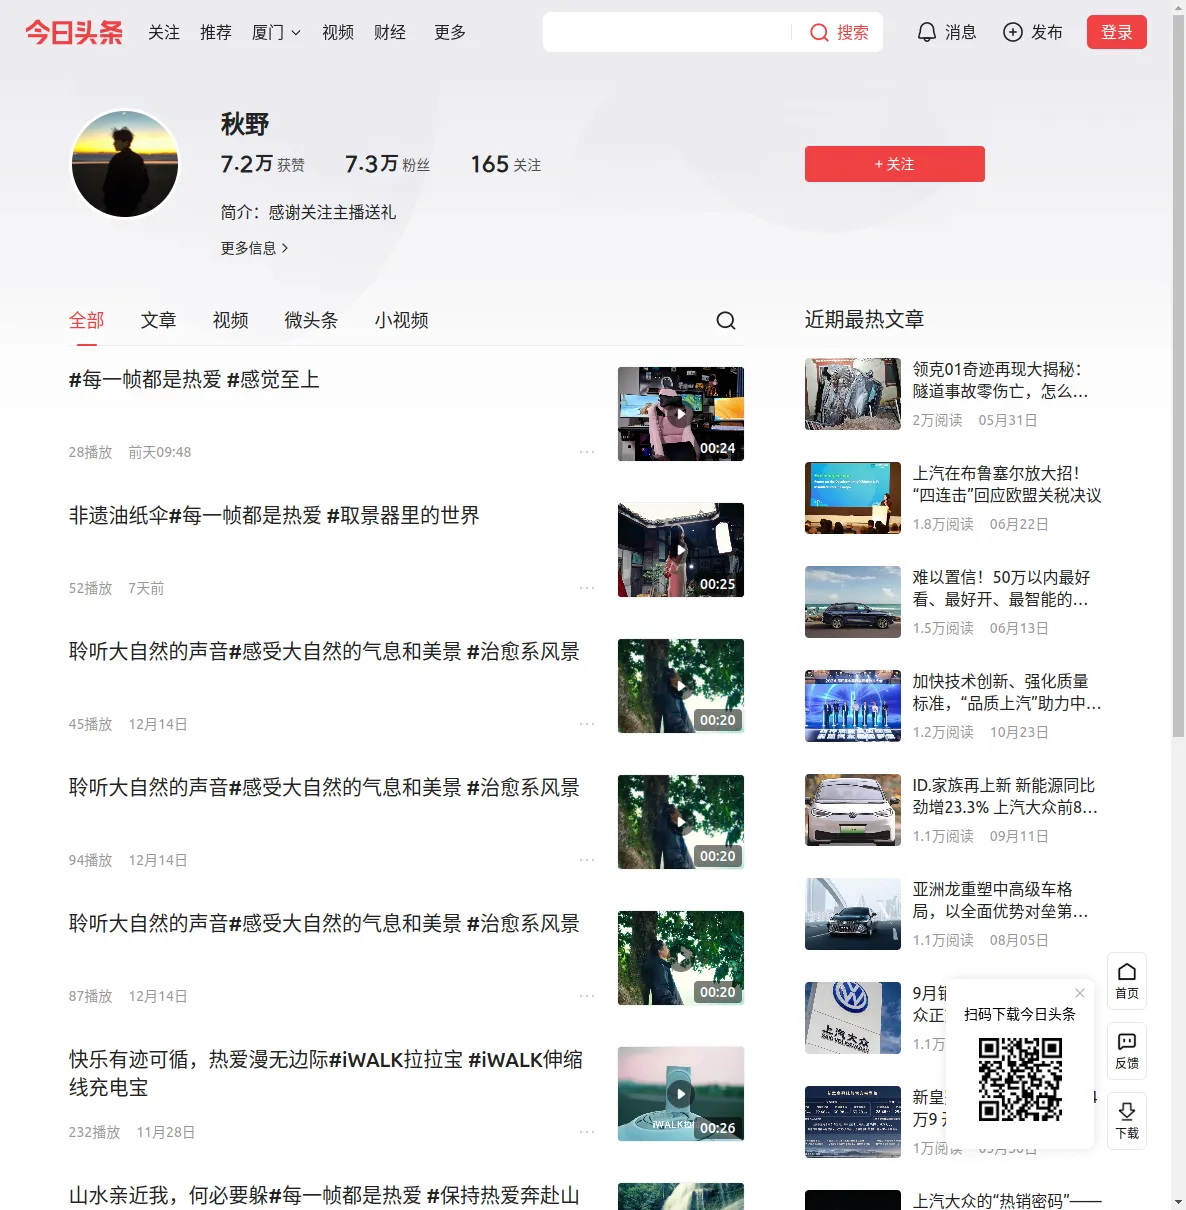Expand 更多 navigation menu
Image resolution: width=1186 pixels, height=1210 pixels.
click(x=450, y=33)
